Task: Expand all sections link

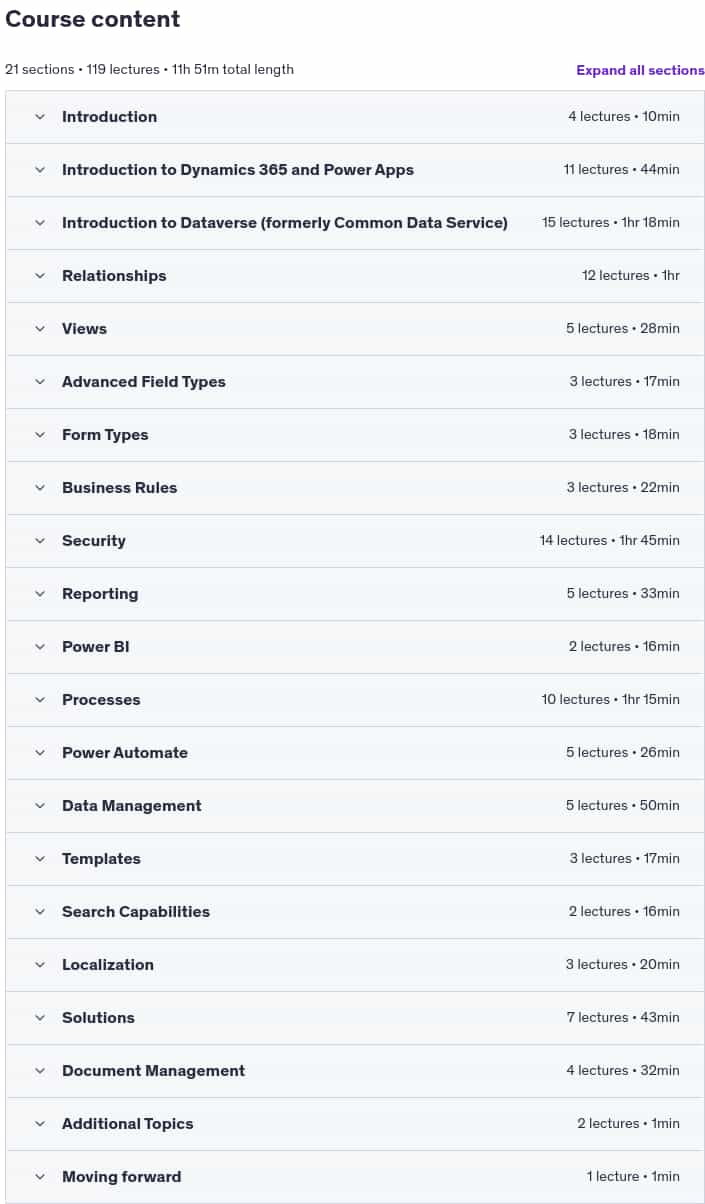Action: (640, 70)
